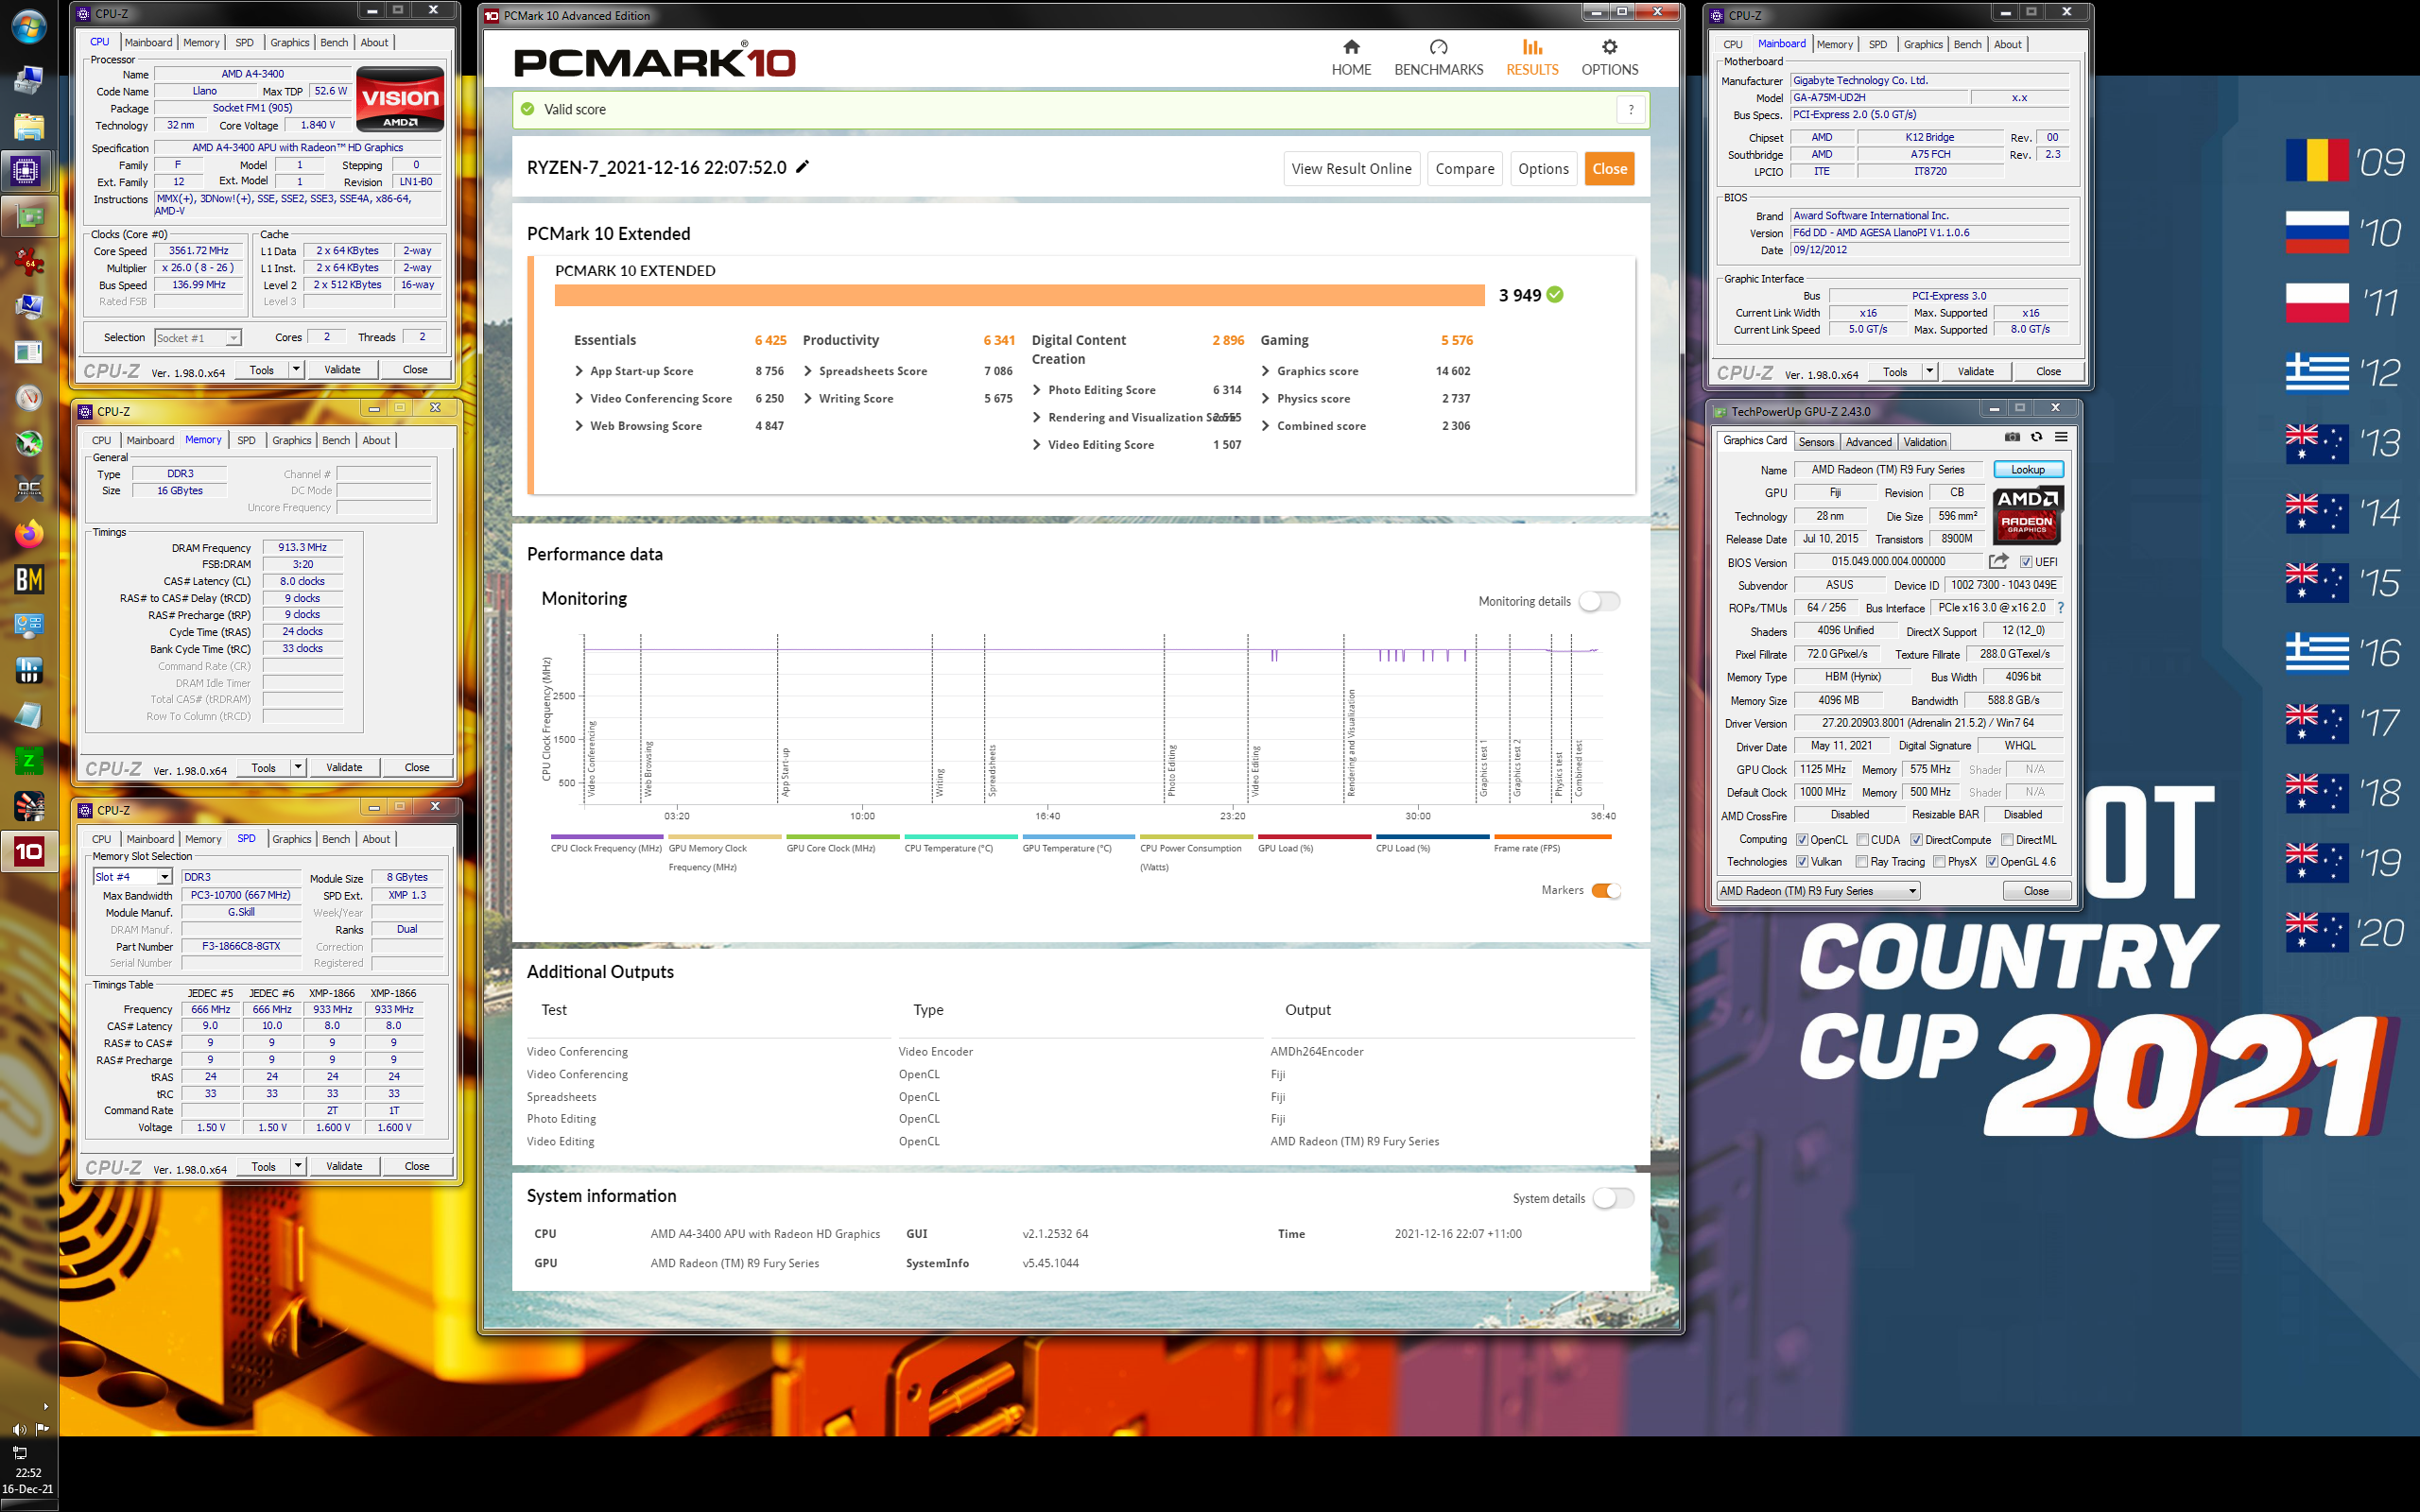Click Validate in CPU-Z Mainboard window
The height and width of the screenshot is (1512, 2420).
[x=1975, y=371]
